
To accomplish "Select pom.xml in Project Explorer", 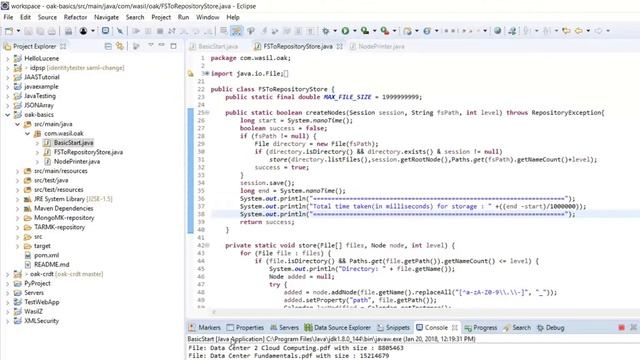I will (x=46, y=256).
